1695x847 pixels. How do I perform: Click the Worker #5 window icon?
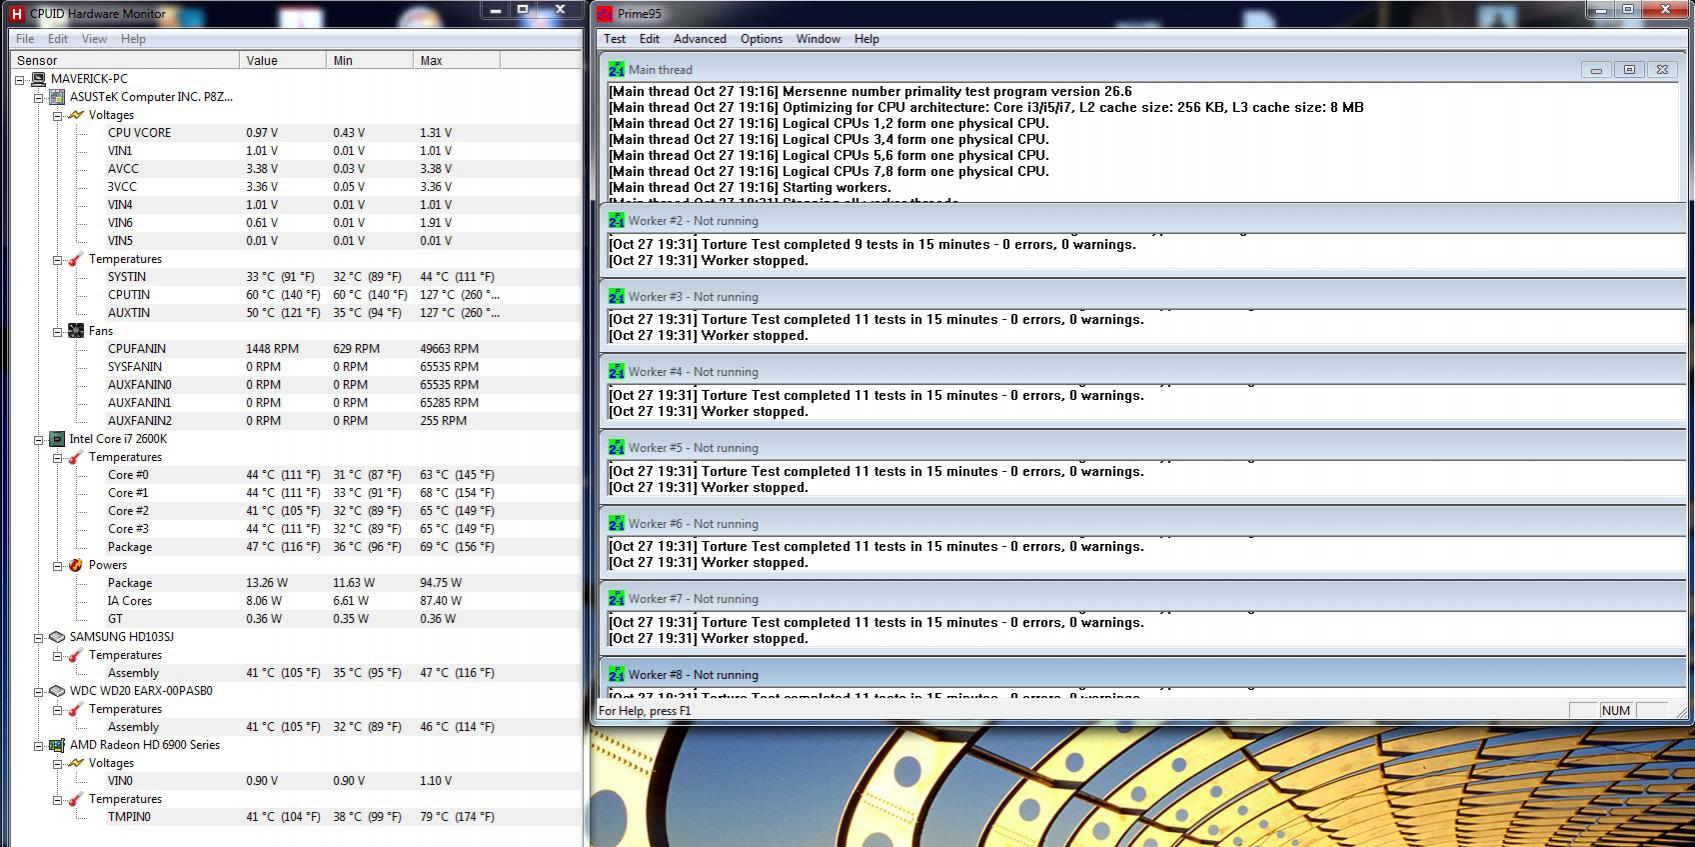click(x=616, y=447)
